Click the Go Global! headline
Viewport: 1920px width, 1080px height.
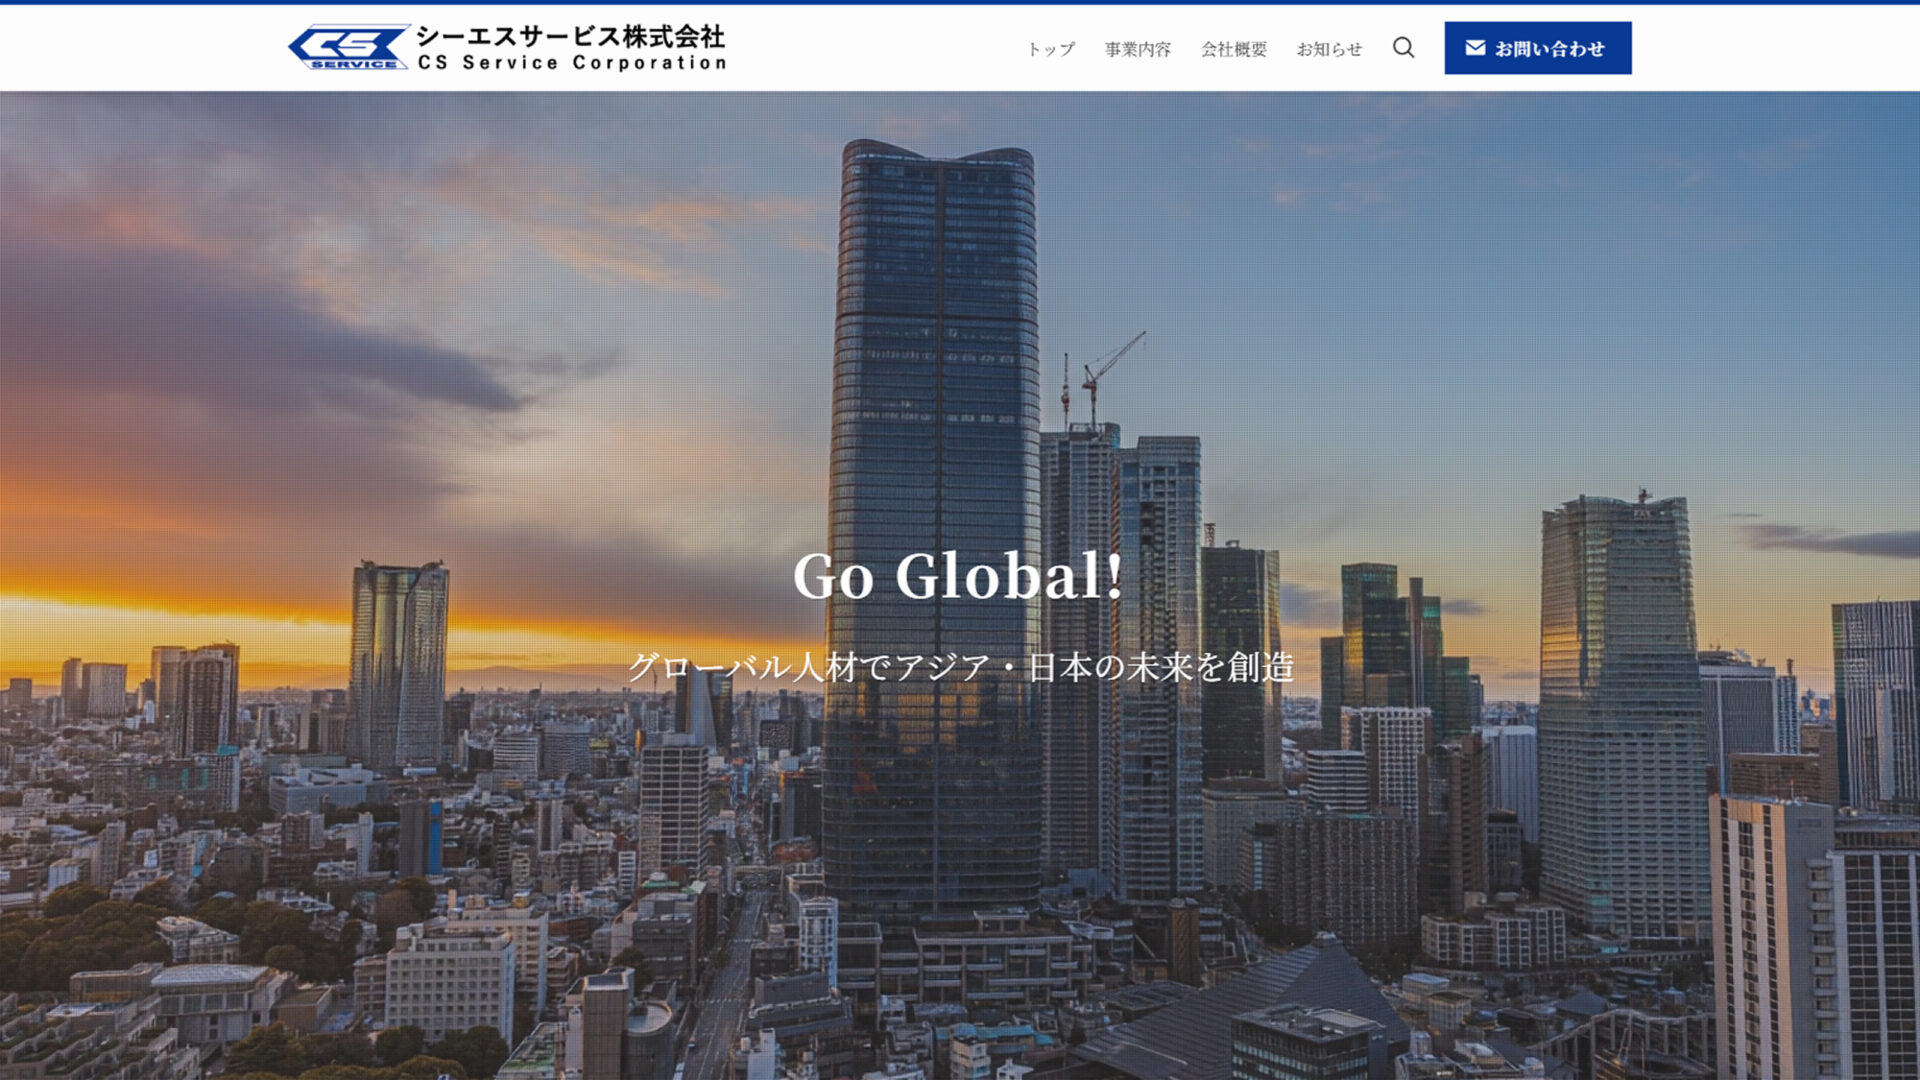pos(958,576)
